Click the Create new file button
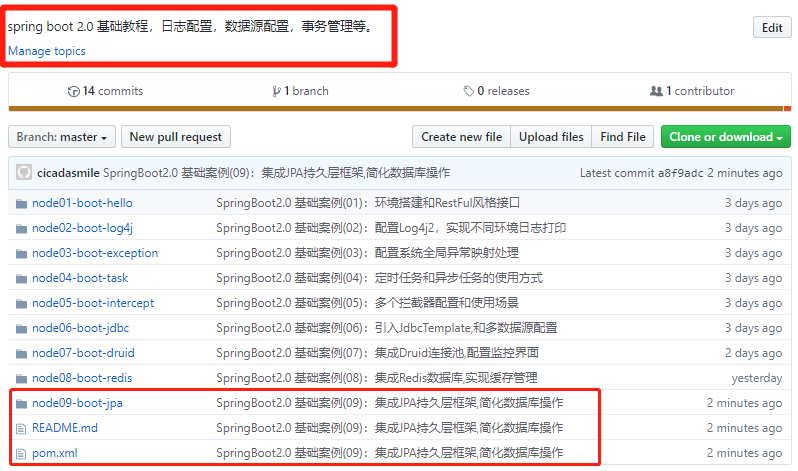Image resolution: width=798 pixels, height=471 pixels. pyautogui.click(x=461, y=136)
